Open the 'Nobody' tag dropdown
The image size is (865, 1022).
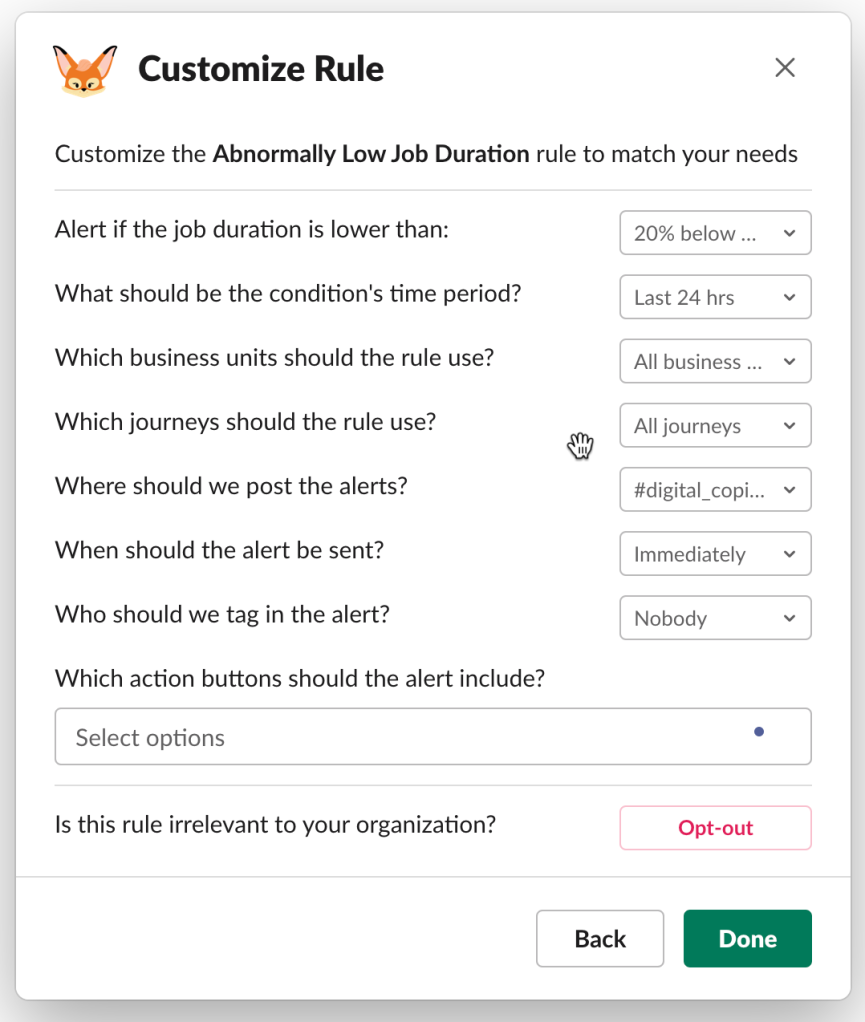click(x=715, y=618)
